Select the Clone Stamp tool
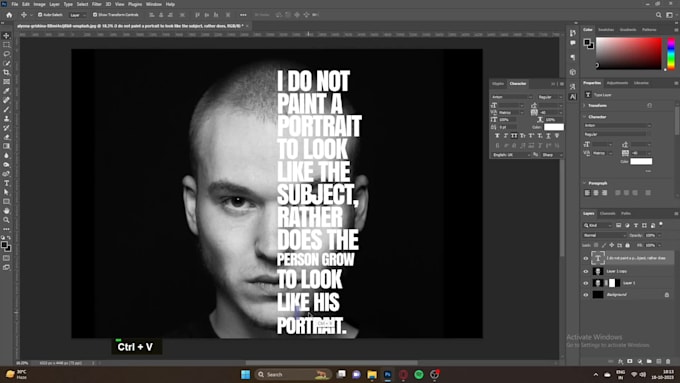 7,118
